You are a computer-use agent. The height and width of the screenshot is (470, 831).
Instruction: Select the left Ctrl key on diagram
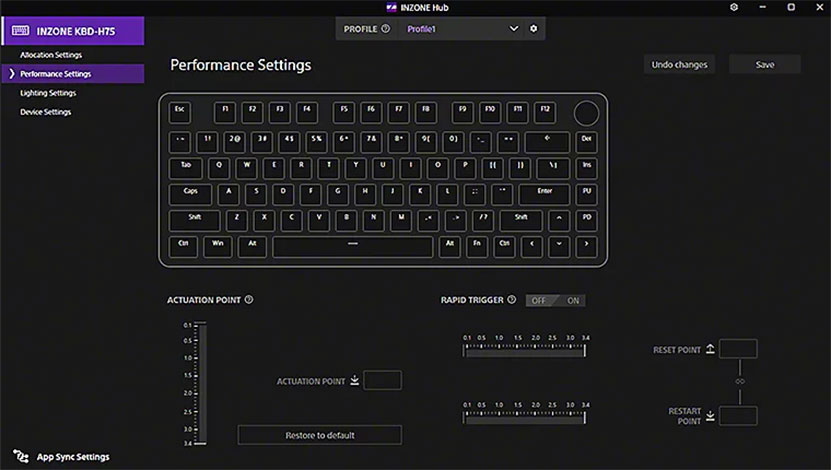tap(183, 247)
